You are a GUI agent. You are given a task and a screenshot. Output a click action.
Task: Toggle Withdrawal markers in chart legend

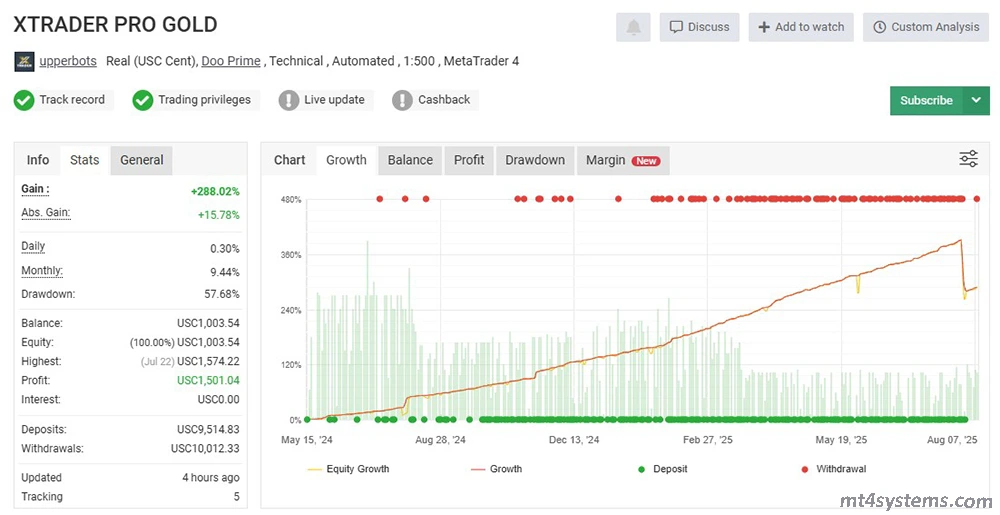point(836,468)
